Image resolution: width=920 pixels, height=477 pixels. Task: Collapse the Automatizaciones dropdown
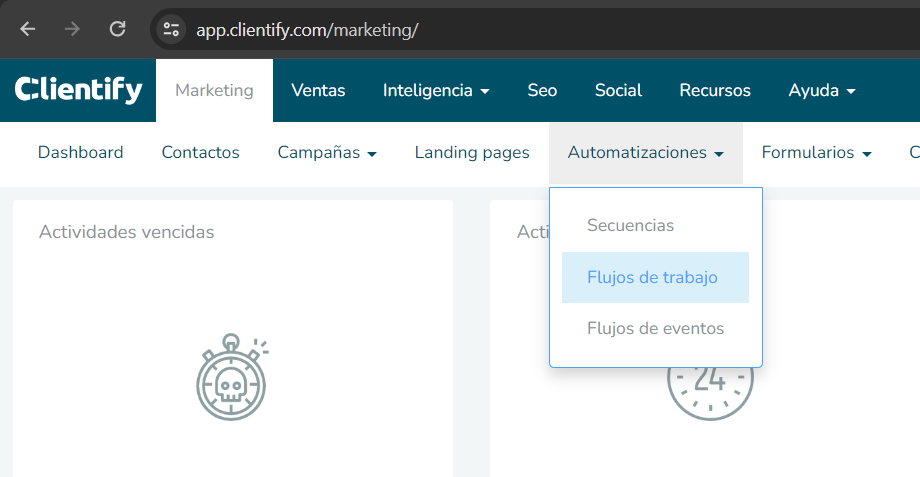(x=645, y=153)
